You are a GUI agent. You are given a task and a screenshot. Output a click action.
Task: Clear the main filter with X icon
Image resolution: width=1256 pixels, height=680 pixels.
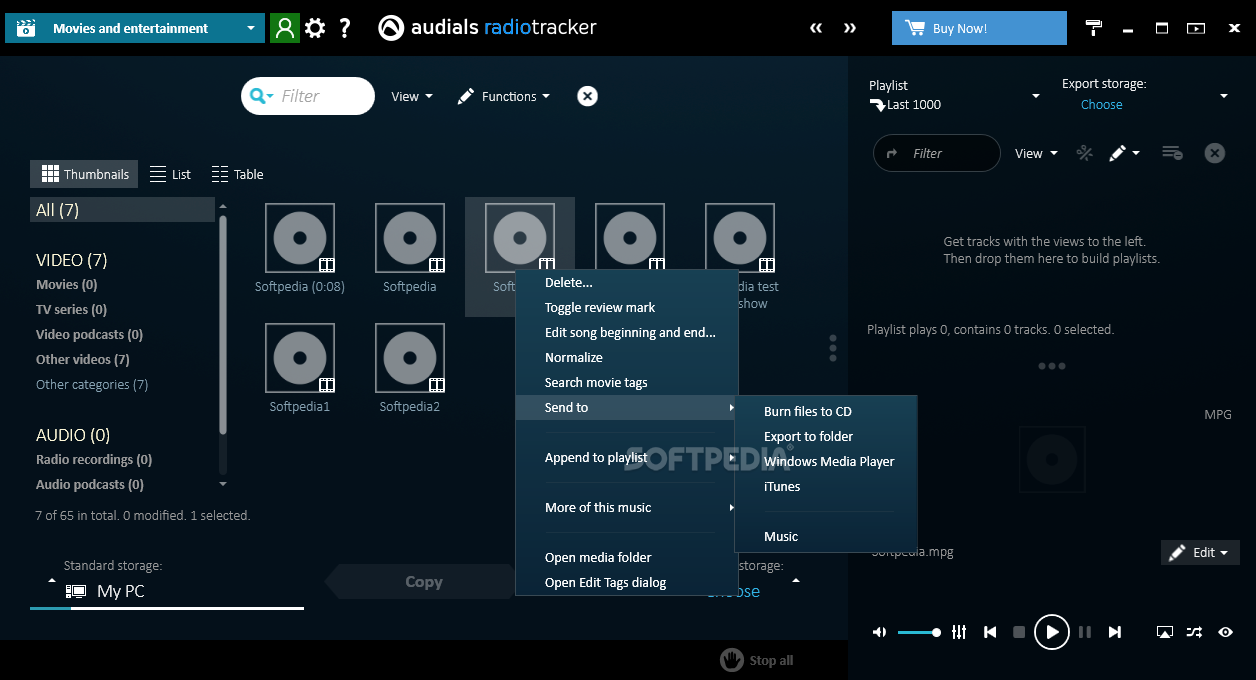click(x=588, y=96)
